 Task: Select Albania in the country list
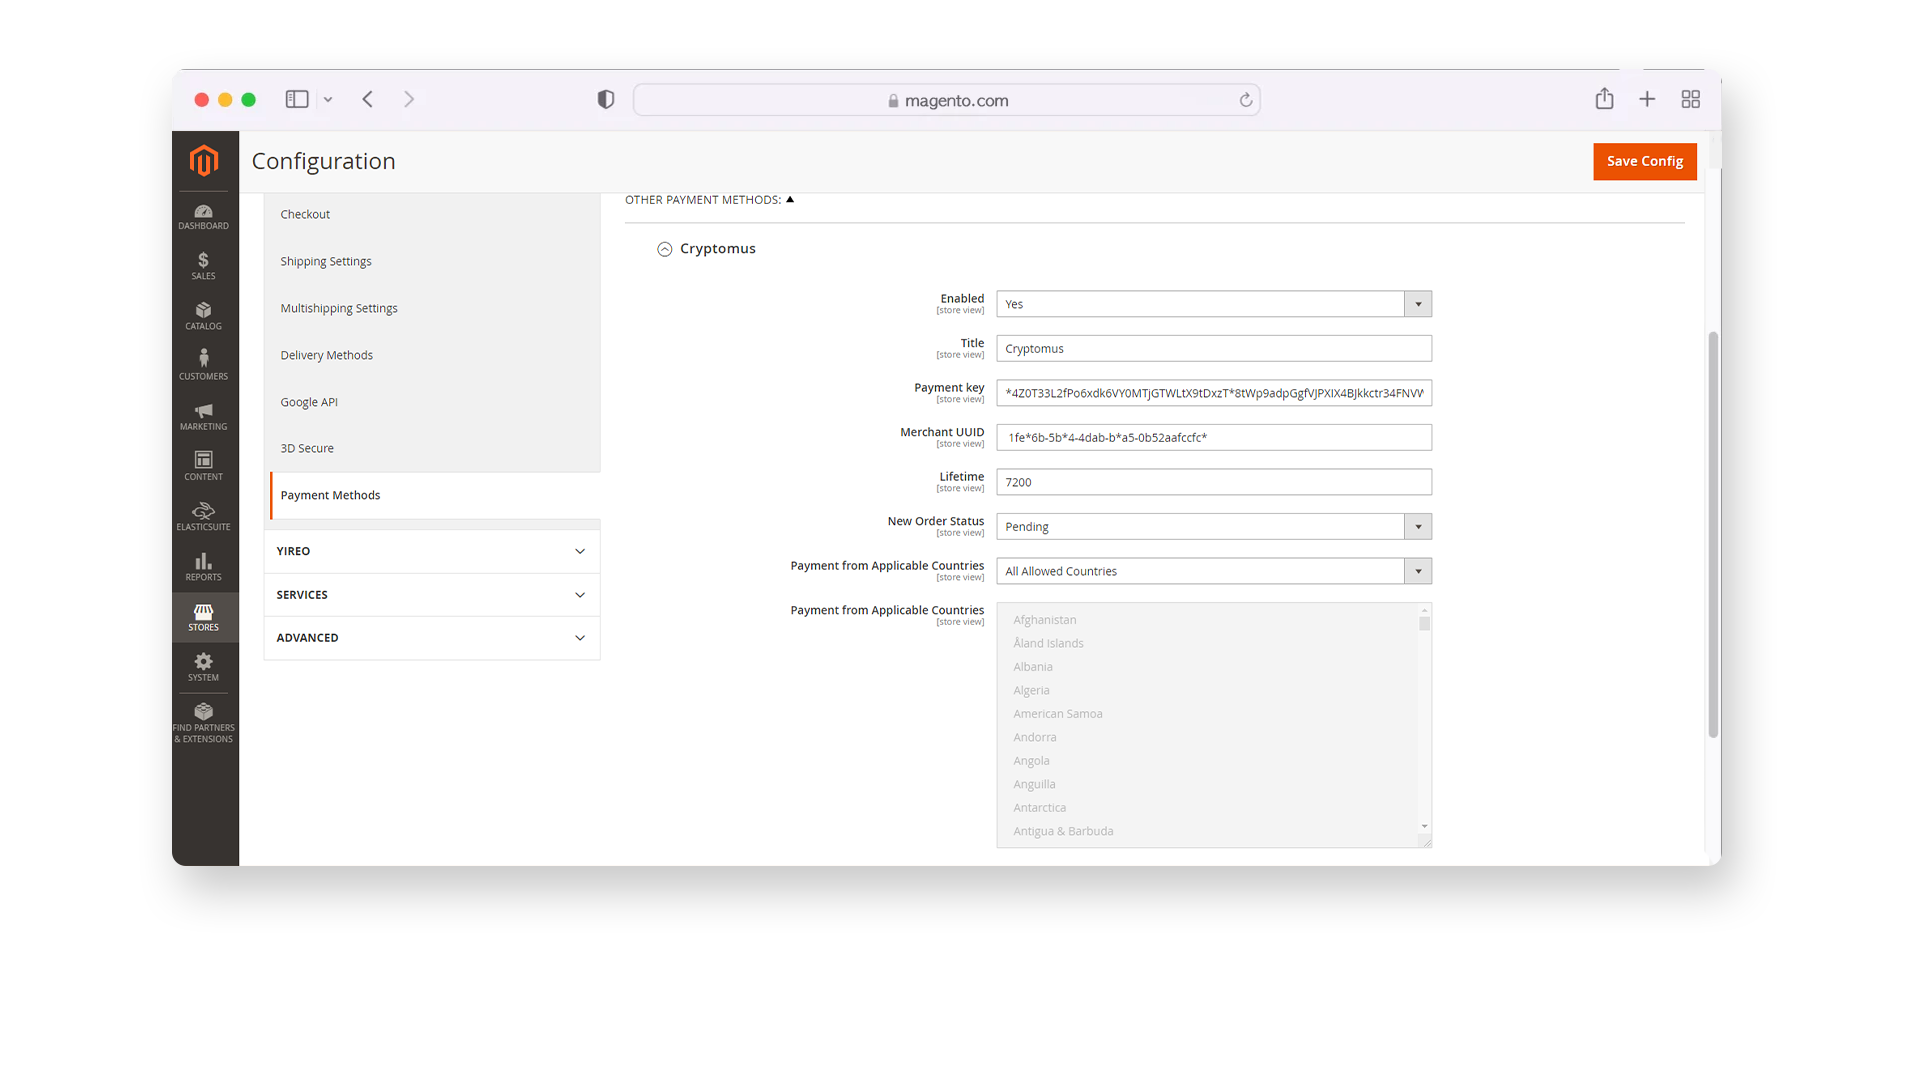[1032, 667]
